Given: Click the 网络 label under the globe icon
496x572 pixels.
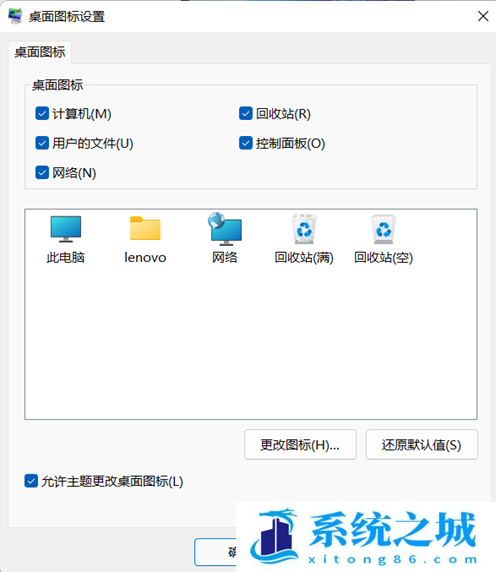Looking at the screenshot, I should tap(225, 258).
